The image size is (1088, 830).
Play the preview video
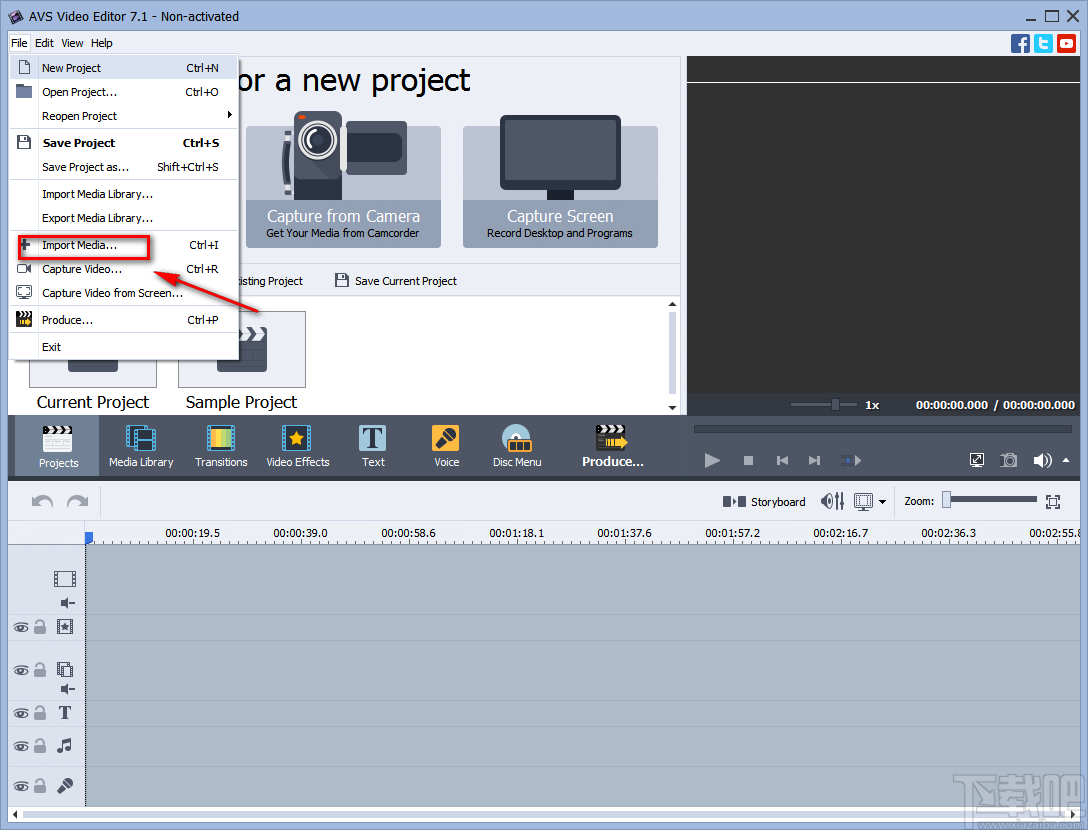712,460
